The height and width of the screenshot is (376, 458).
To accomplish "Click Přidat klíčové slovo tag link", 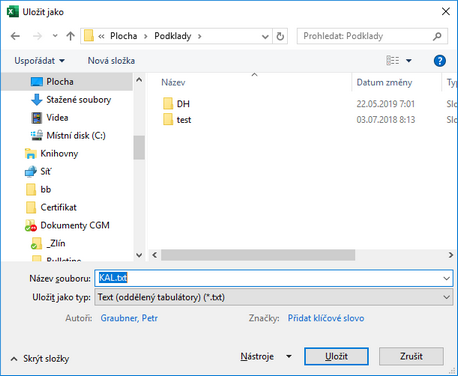I will tap(326, 318).
